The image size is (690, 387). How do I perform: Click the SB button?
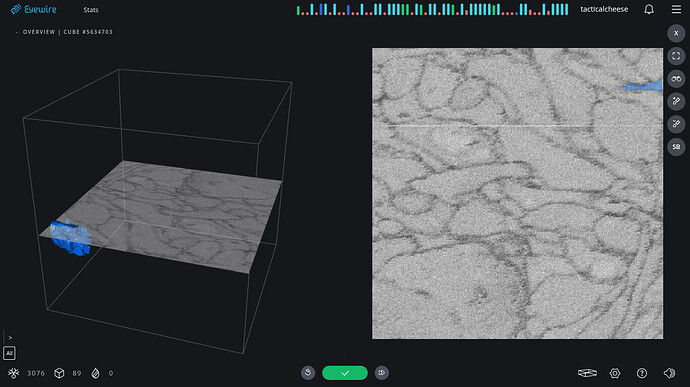[x=676, y=147]
